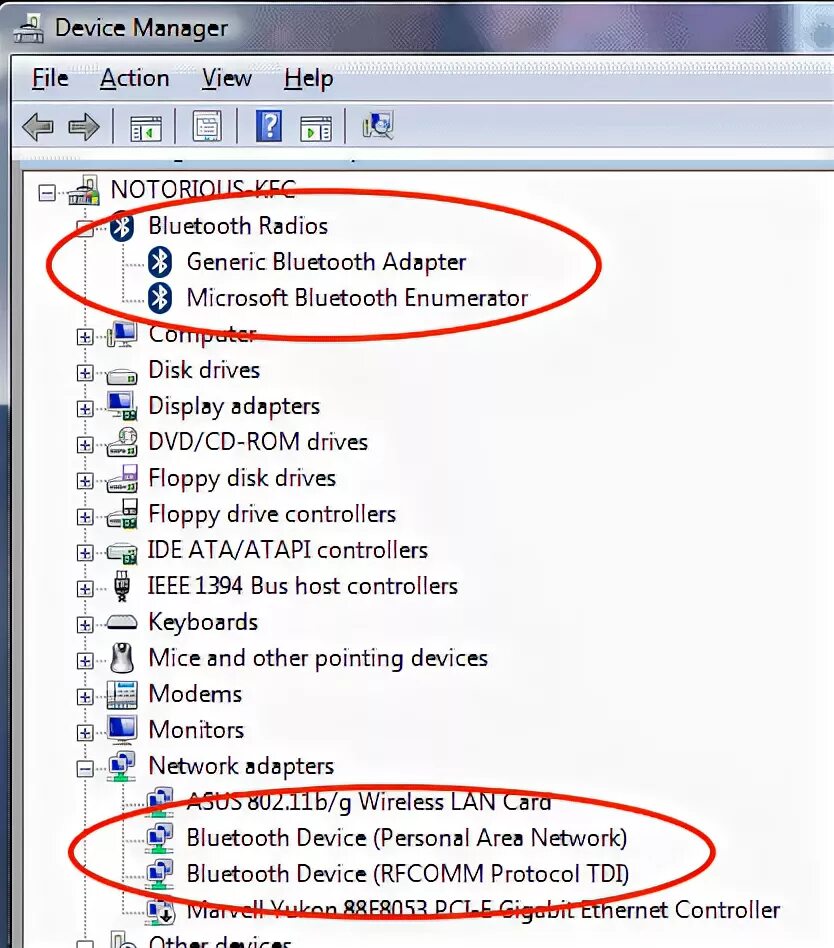Screen dimensions: 834x948
Task: Click the Network adapters category icon
Action: click(x=122, y=767)
